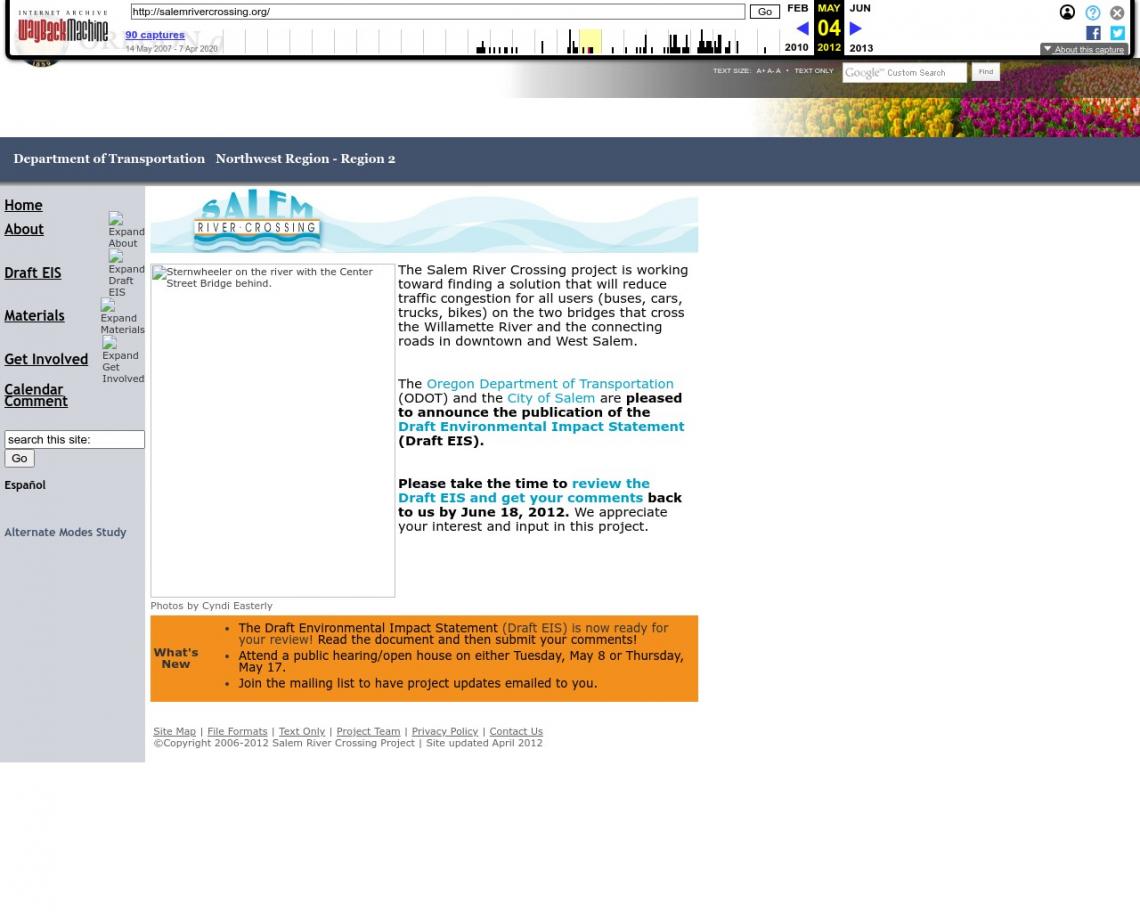
Task: Click the Department of Transportation heading
Action: coord(109,159)
